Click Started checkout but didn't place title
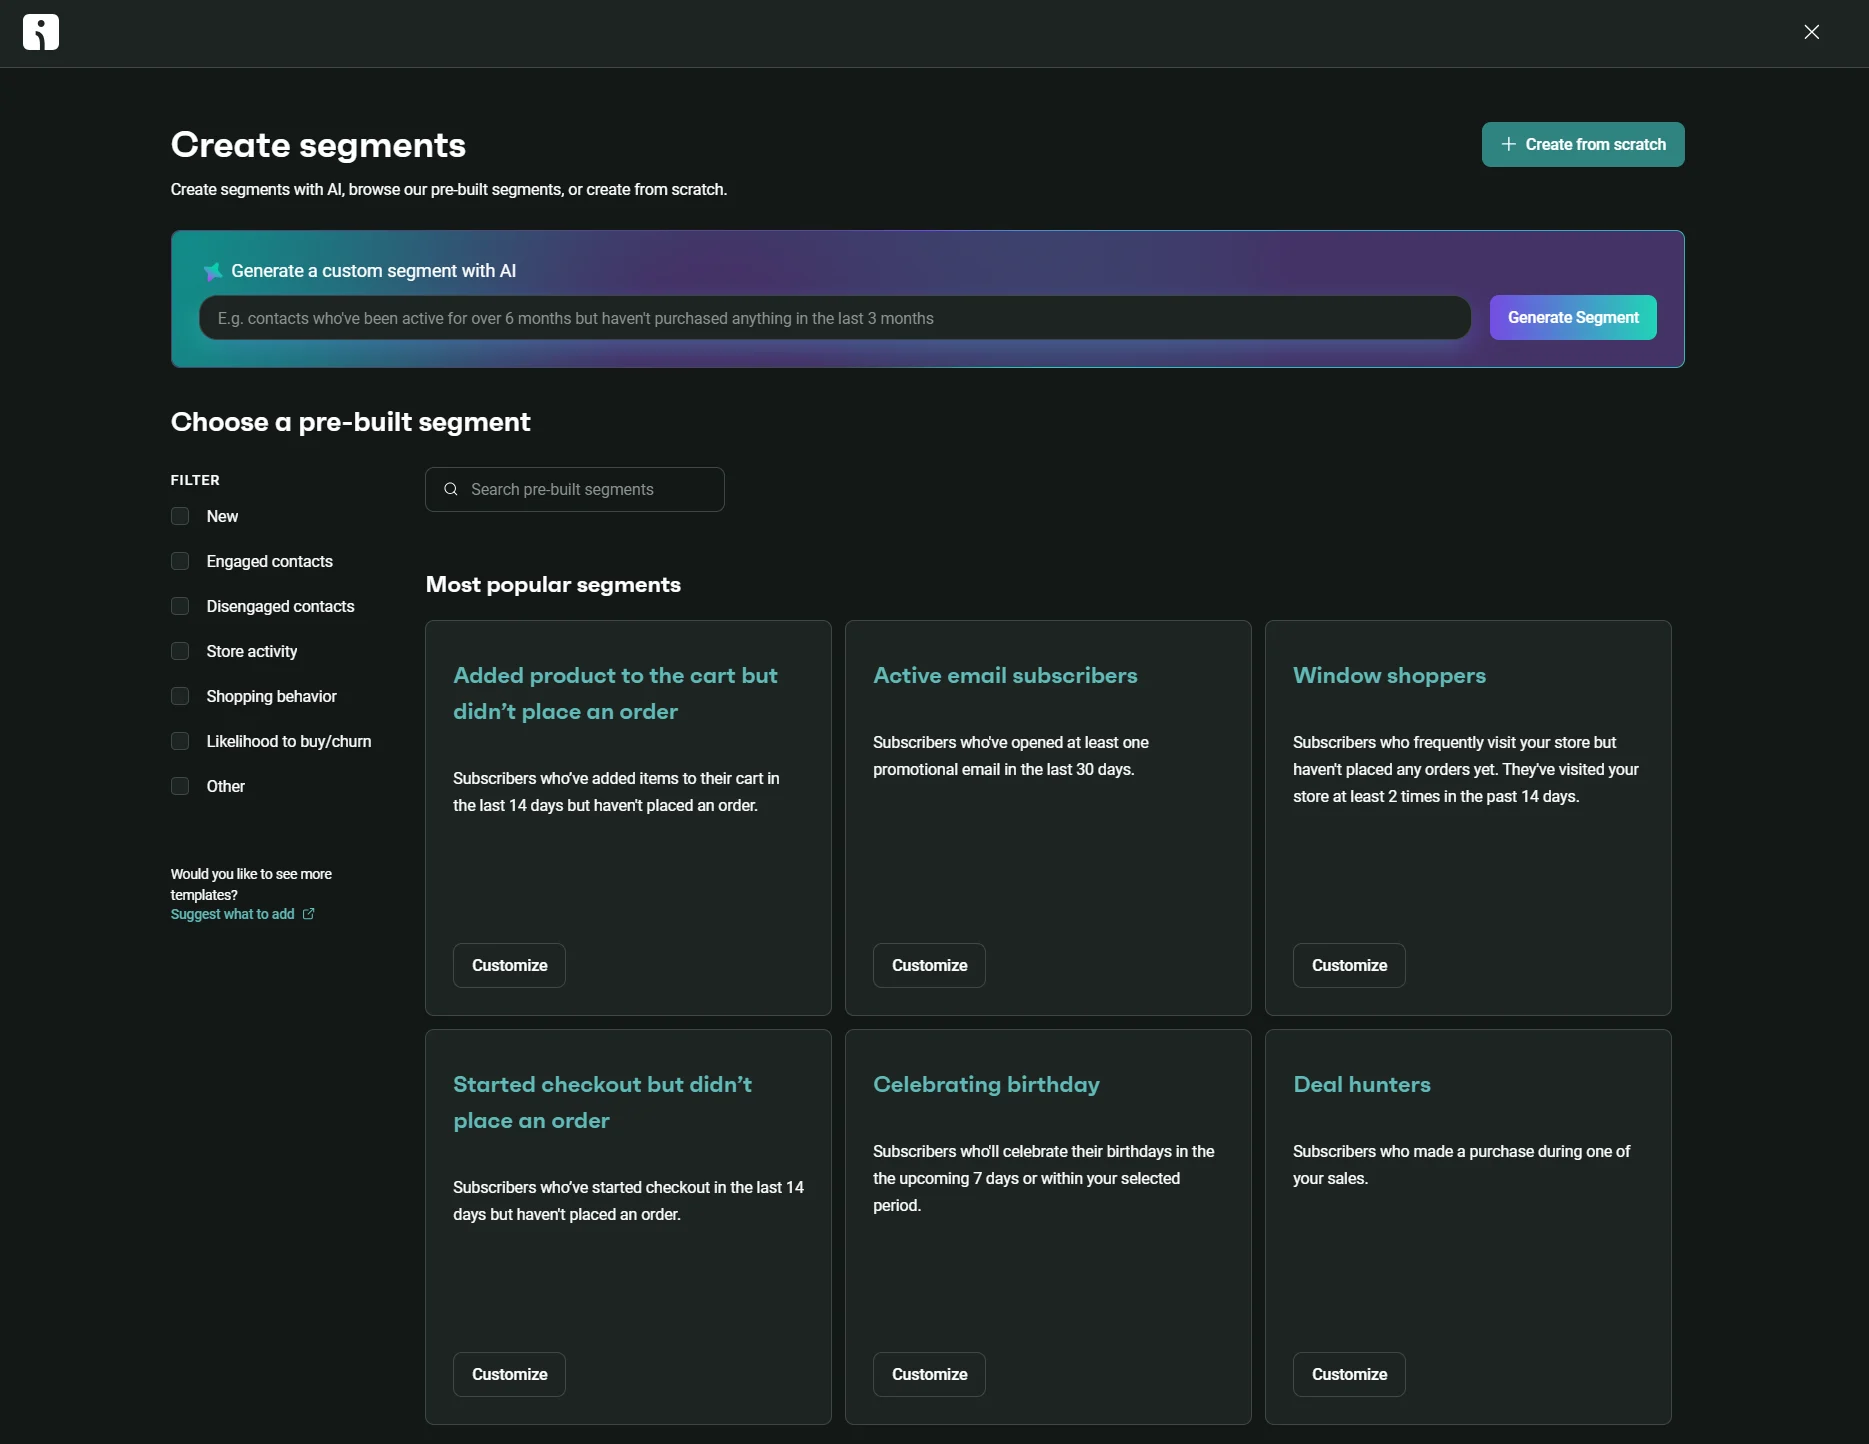 click(602, 1102)
